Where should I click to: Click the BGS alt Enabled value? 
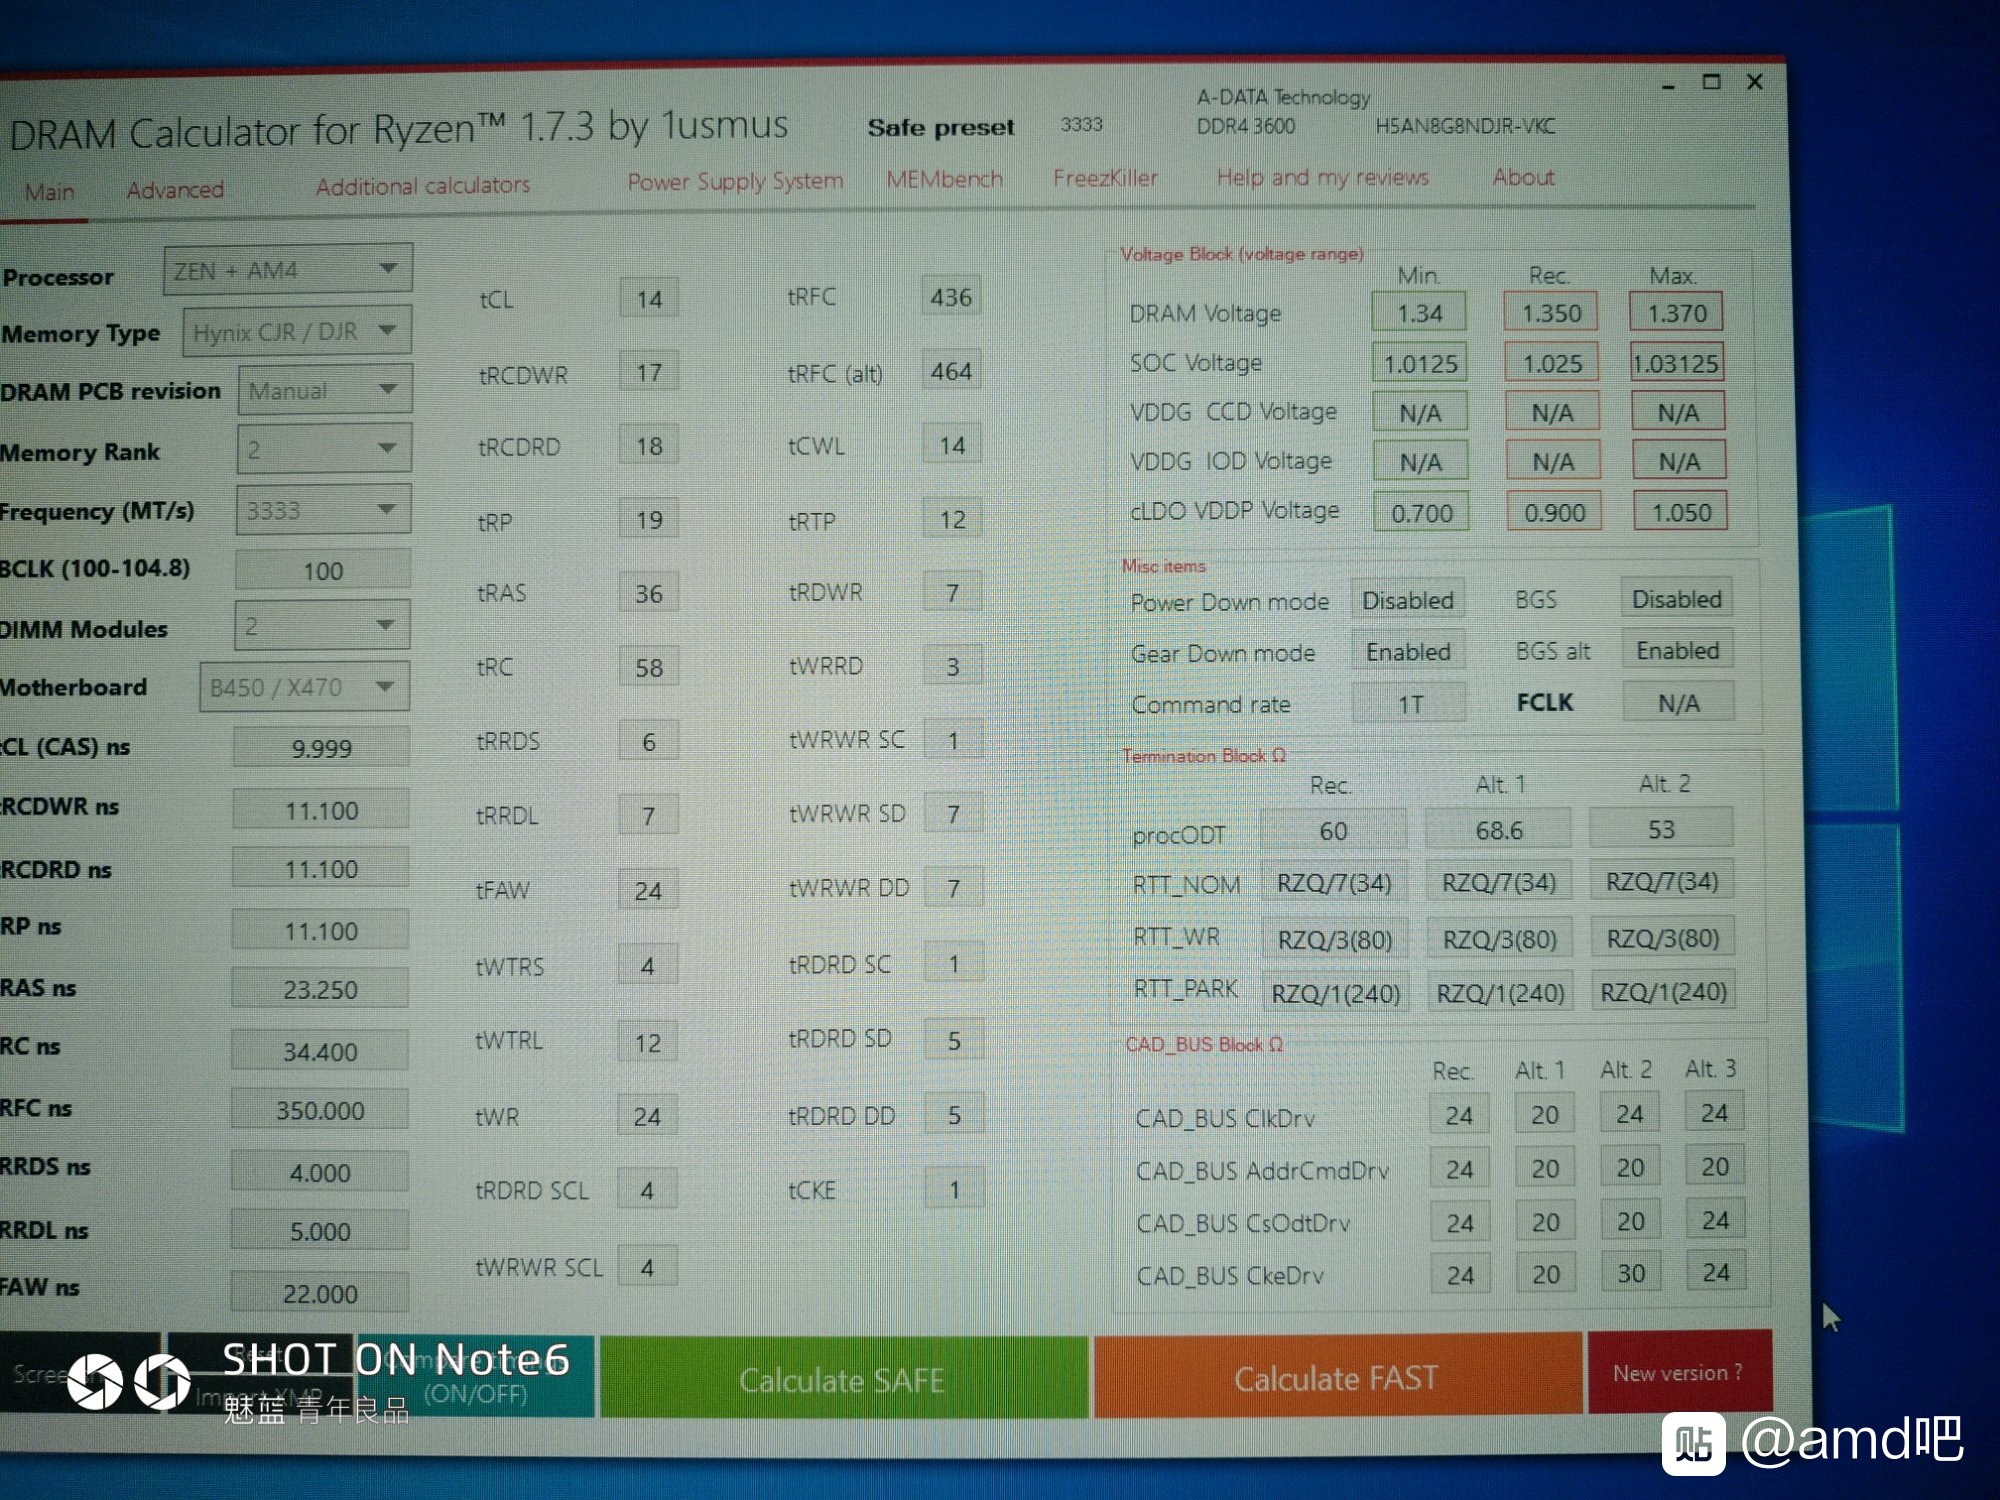coord(1678,650)
